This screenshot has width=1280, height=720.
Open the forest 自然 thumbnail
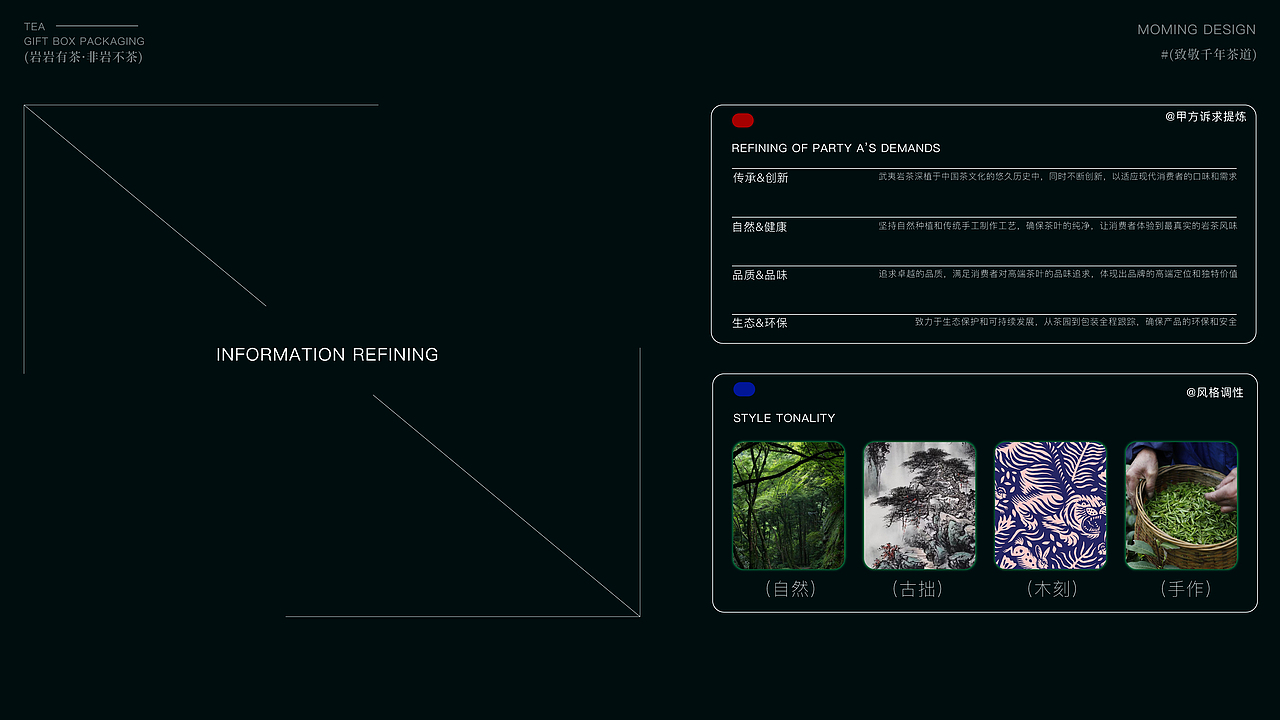pyautogui.click(x=789, y=506)
